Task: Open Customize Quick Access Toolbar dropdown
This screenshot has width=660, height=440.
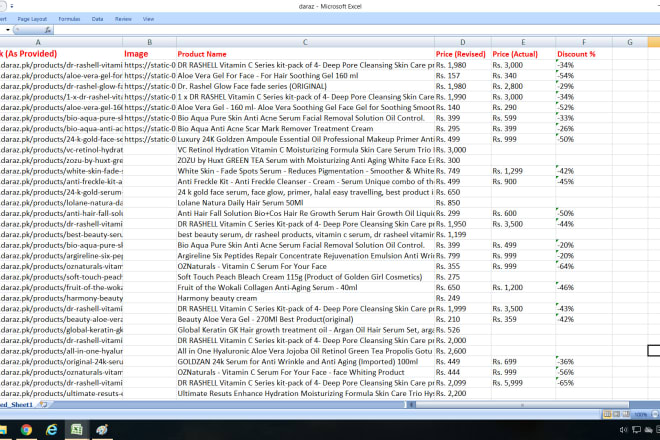Action: pos(12,6)
